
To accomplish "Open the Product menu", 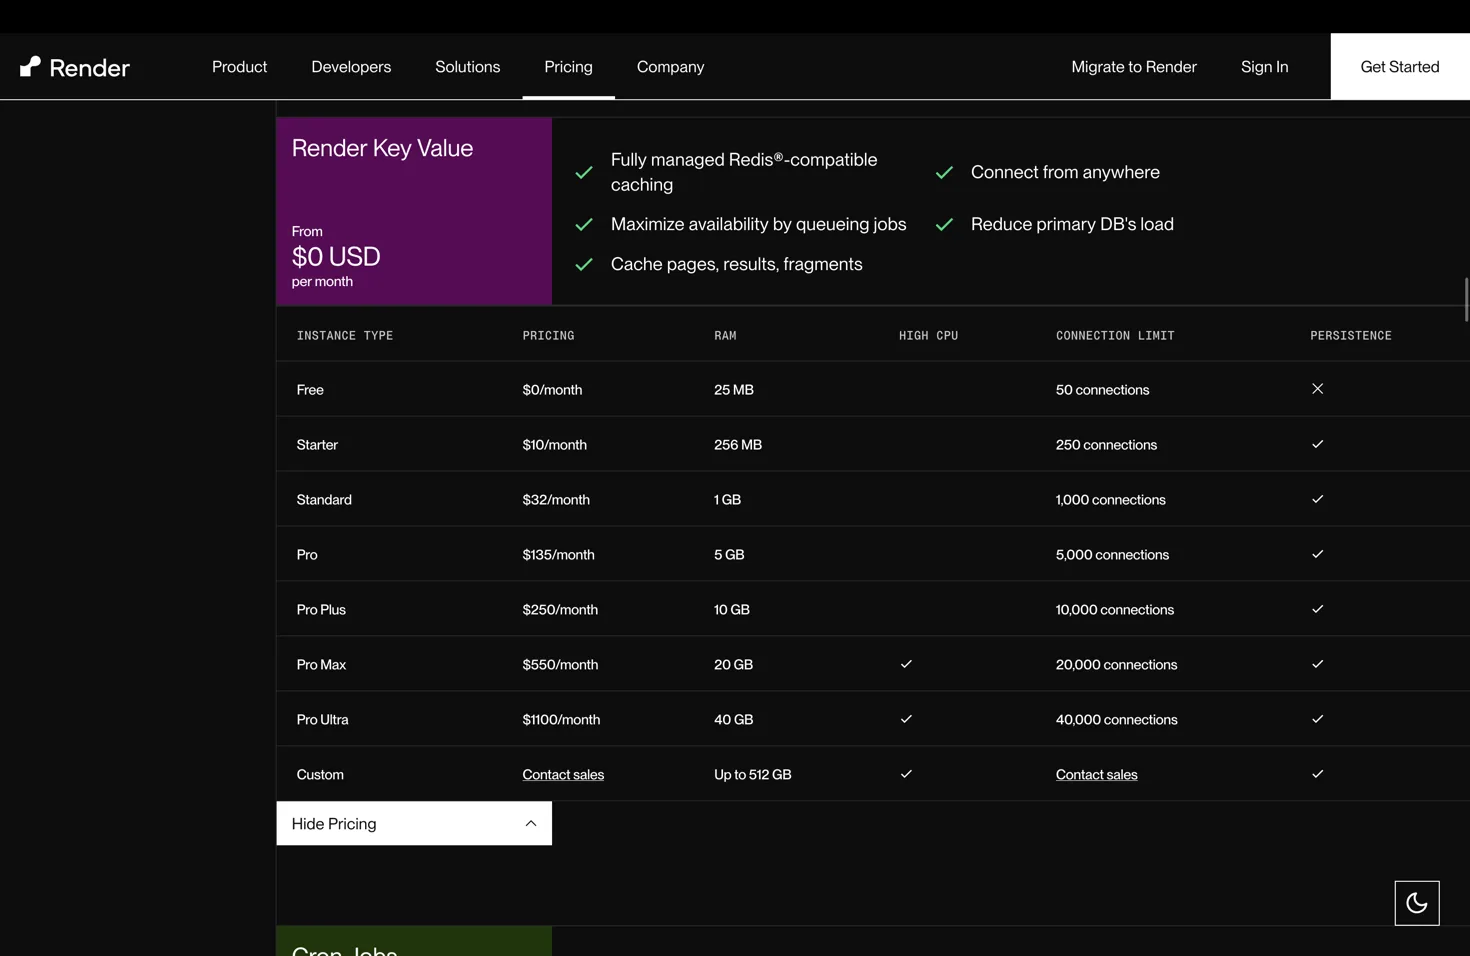I will tap(239, 67).
